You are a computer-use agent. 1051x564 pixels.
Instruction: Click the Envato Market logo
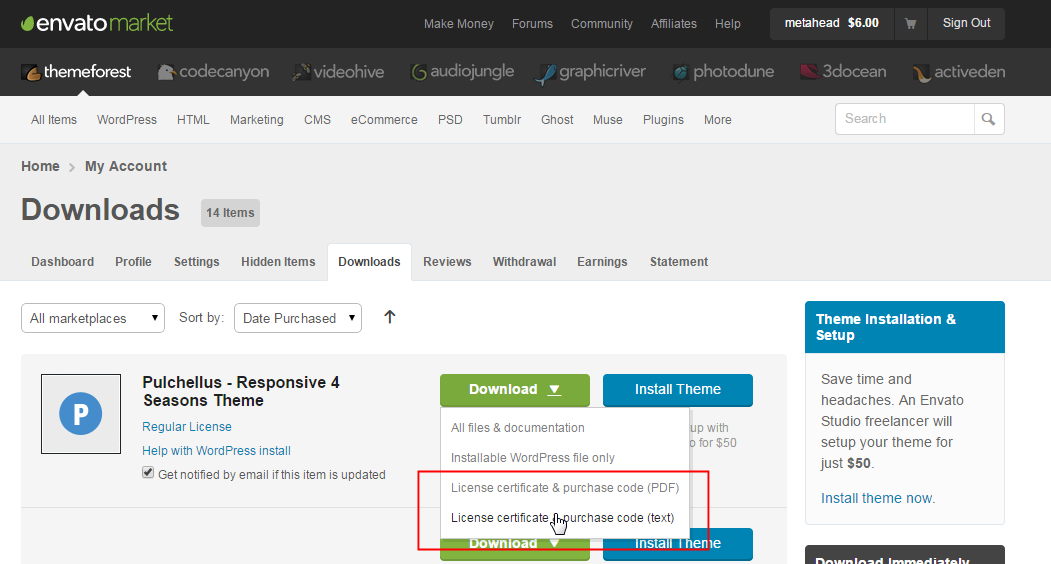[97, 23]
